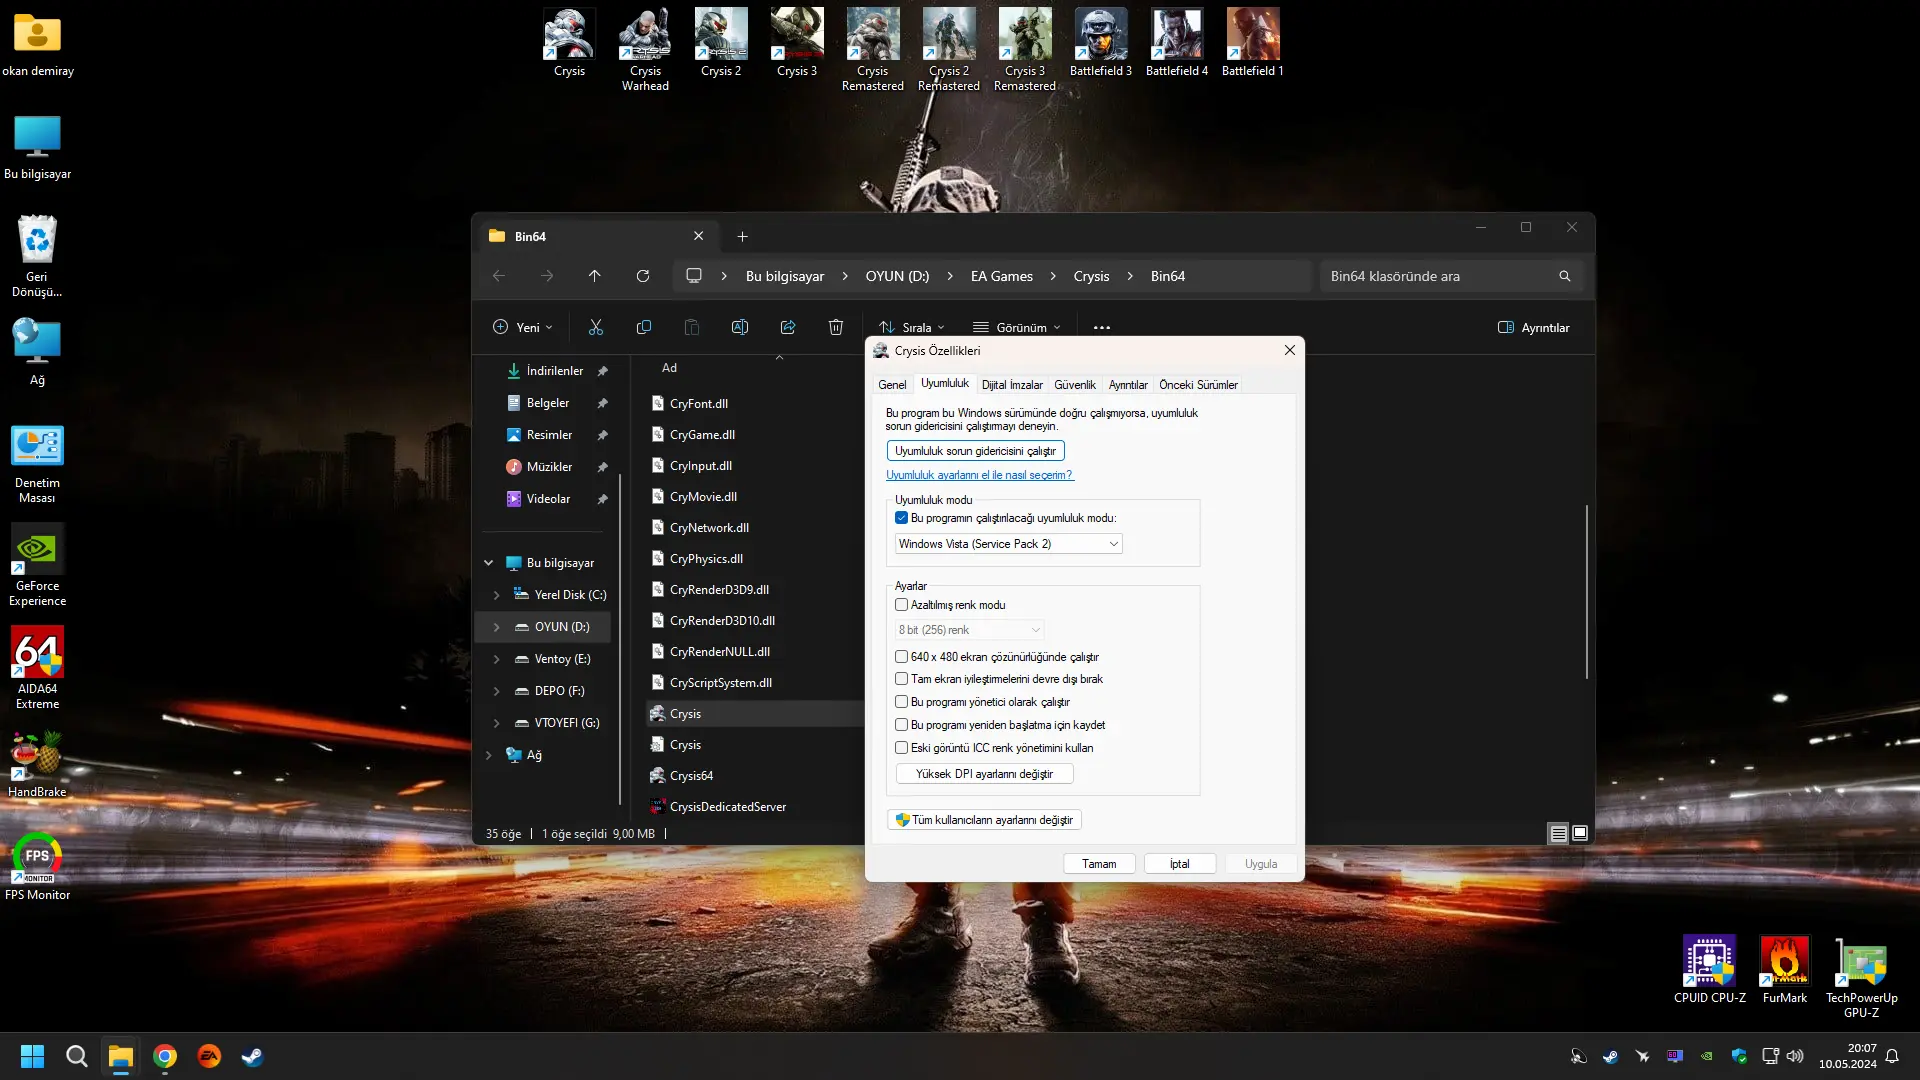Open the Sırala sort dropdown

[x=911, y=327]
